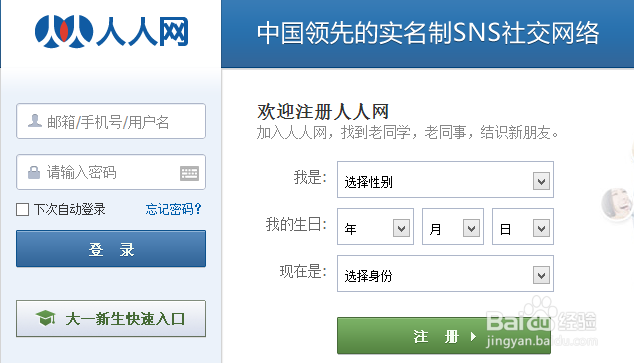
Task: Click the 我是: label
Action: tap(310, 177)
